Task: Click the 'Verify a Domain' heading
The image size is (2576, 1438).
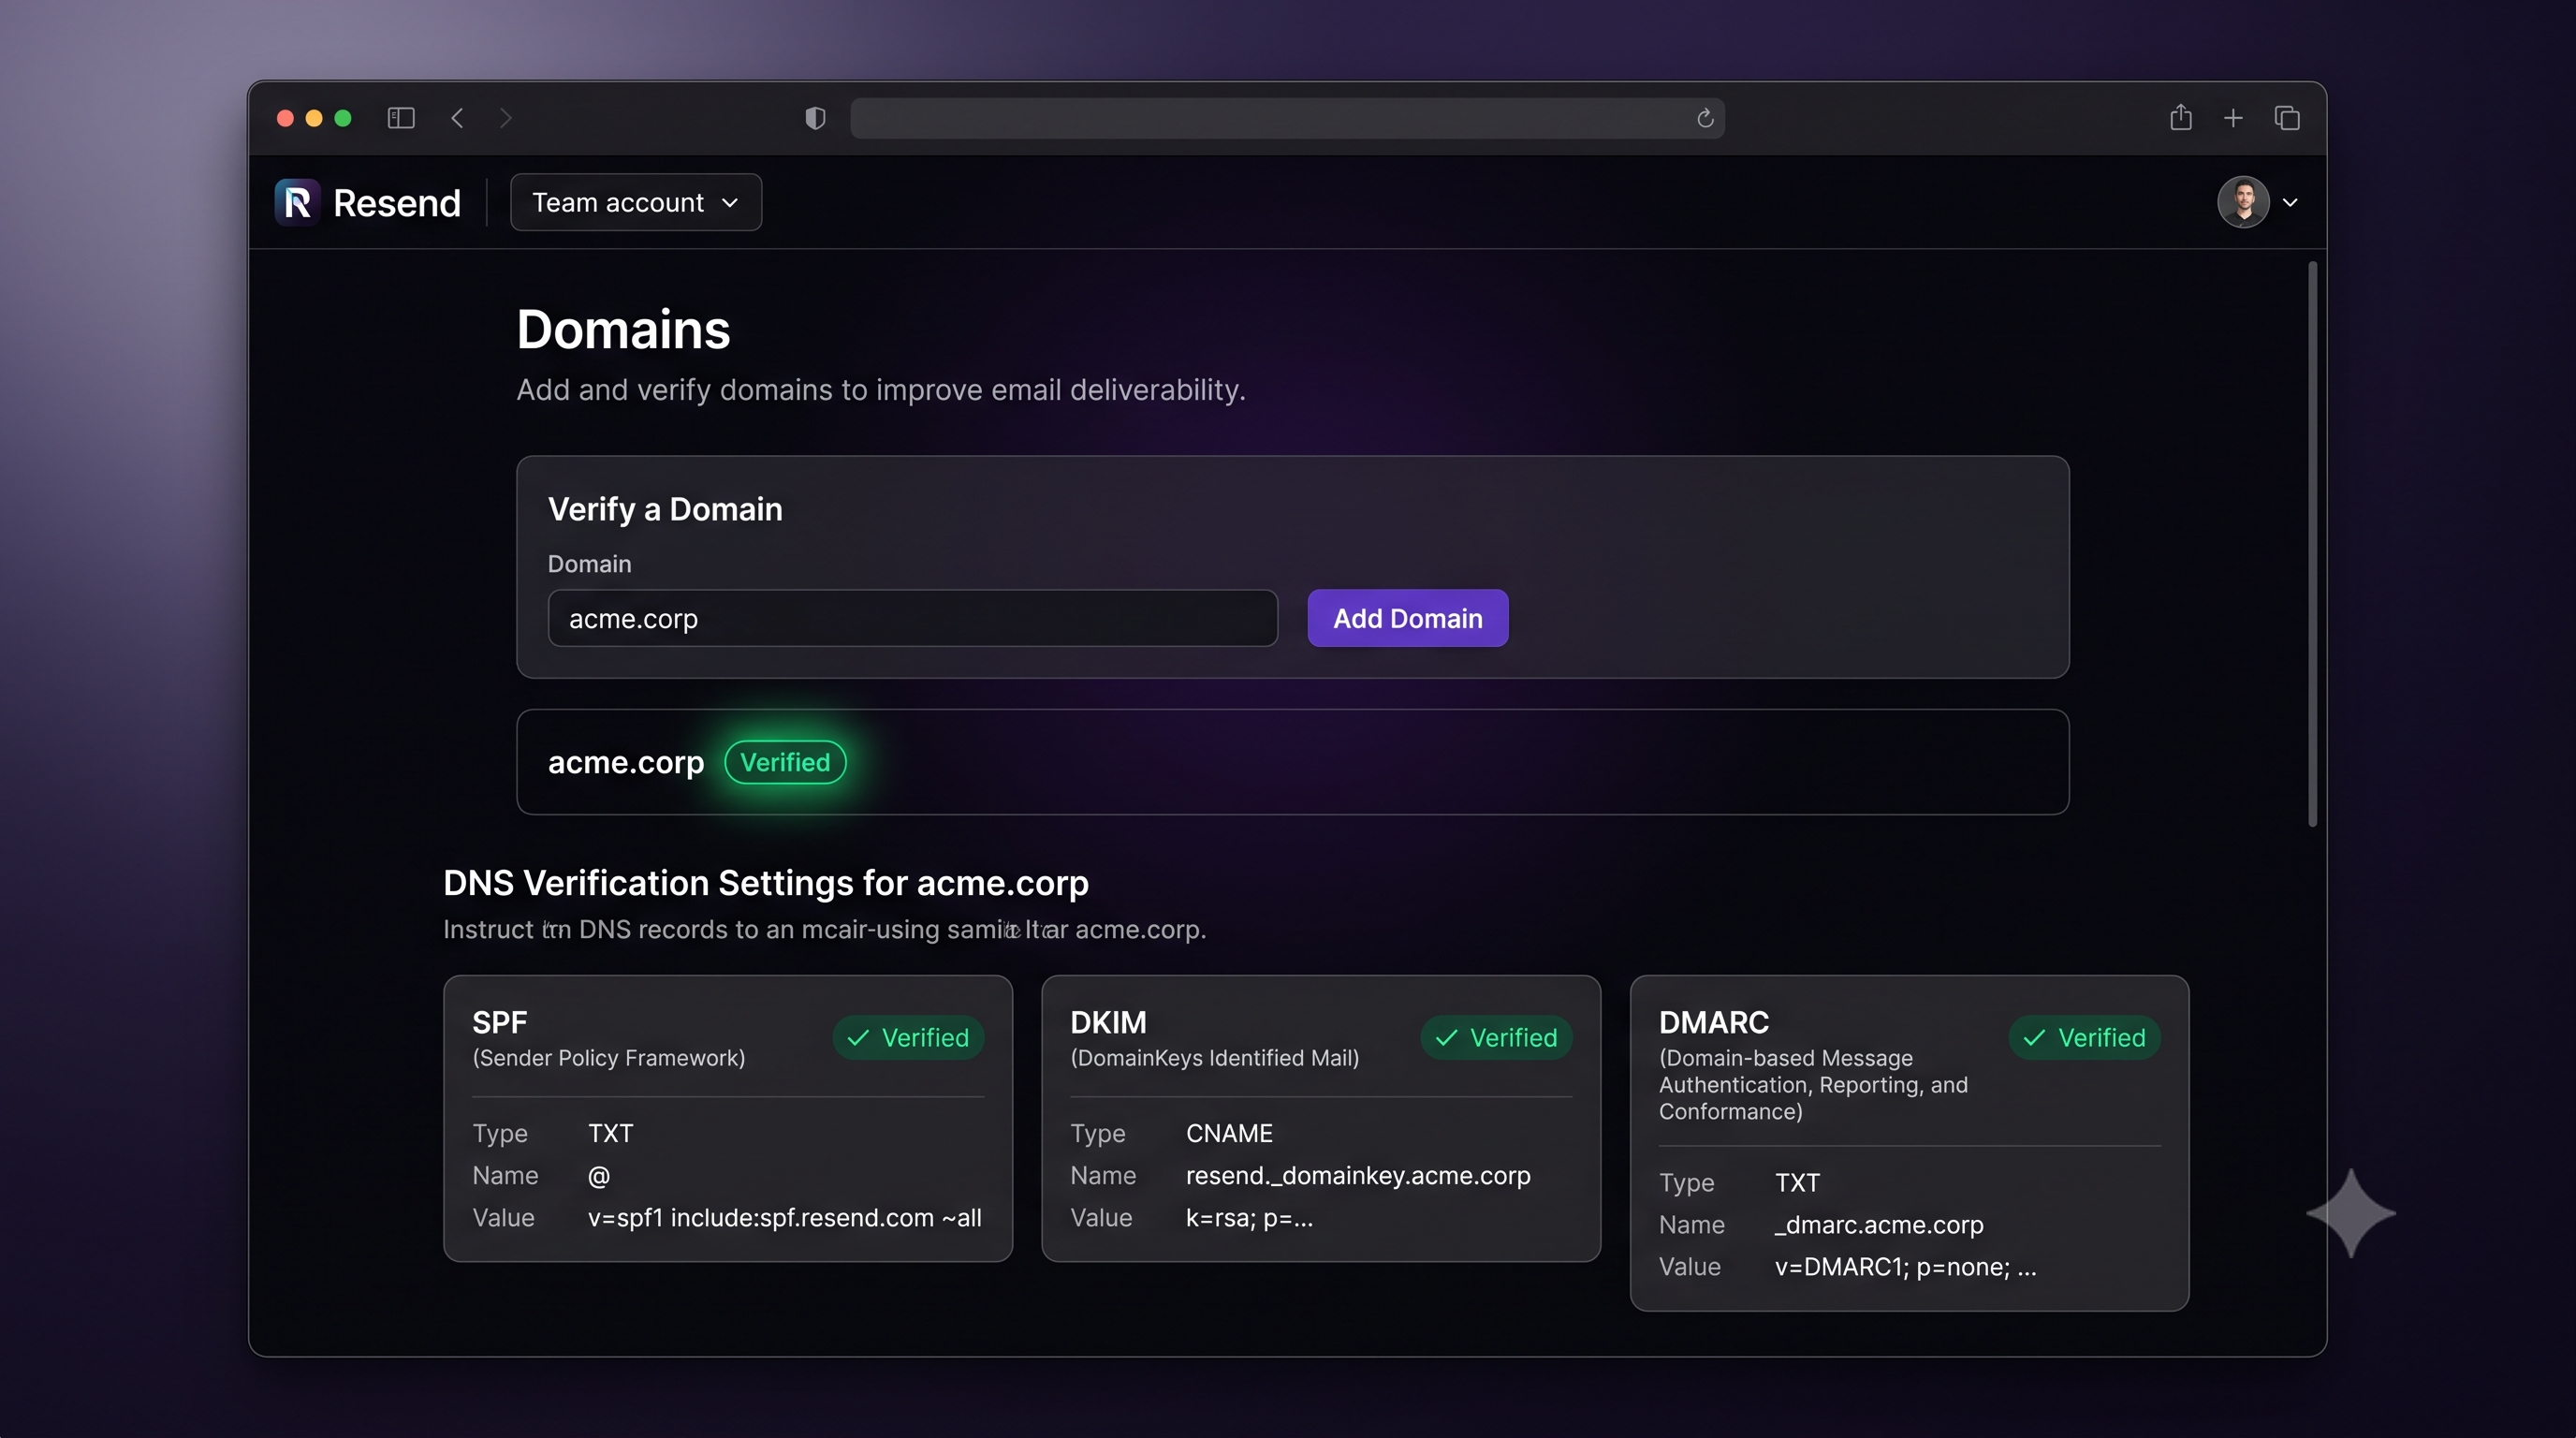Action: (x=665, y=509)
